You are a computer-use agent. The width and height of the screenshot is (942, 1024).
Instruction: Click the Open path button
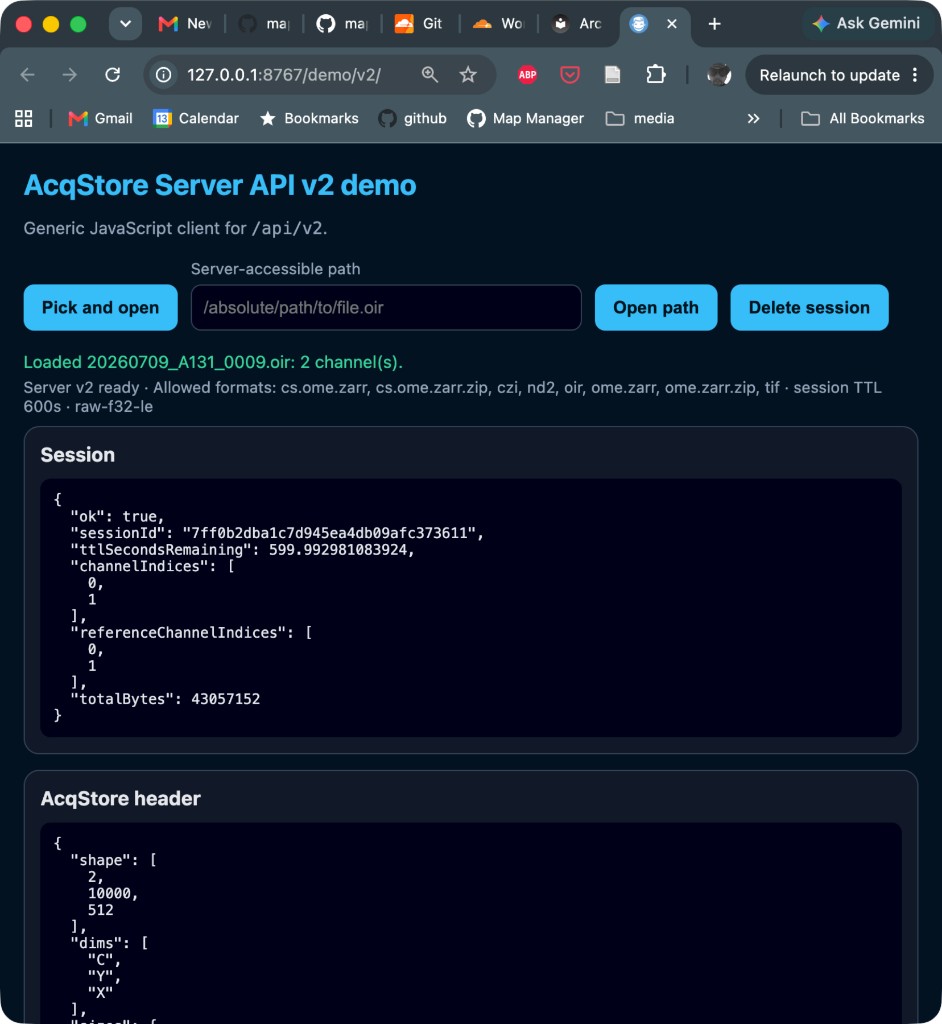tap(656, 308)
